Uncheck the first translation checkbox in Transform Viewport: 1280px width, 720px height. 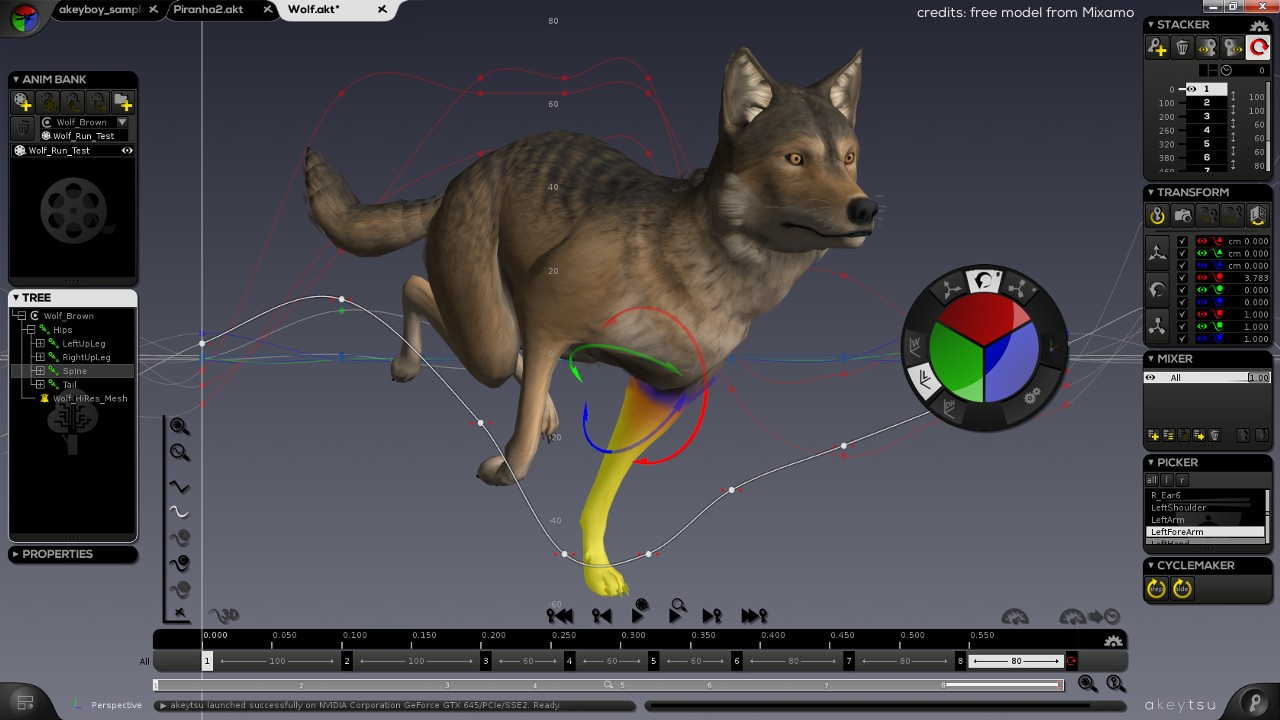point(1182,241)
